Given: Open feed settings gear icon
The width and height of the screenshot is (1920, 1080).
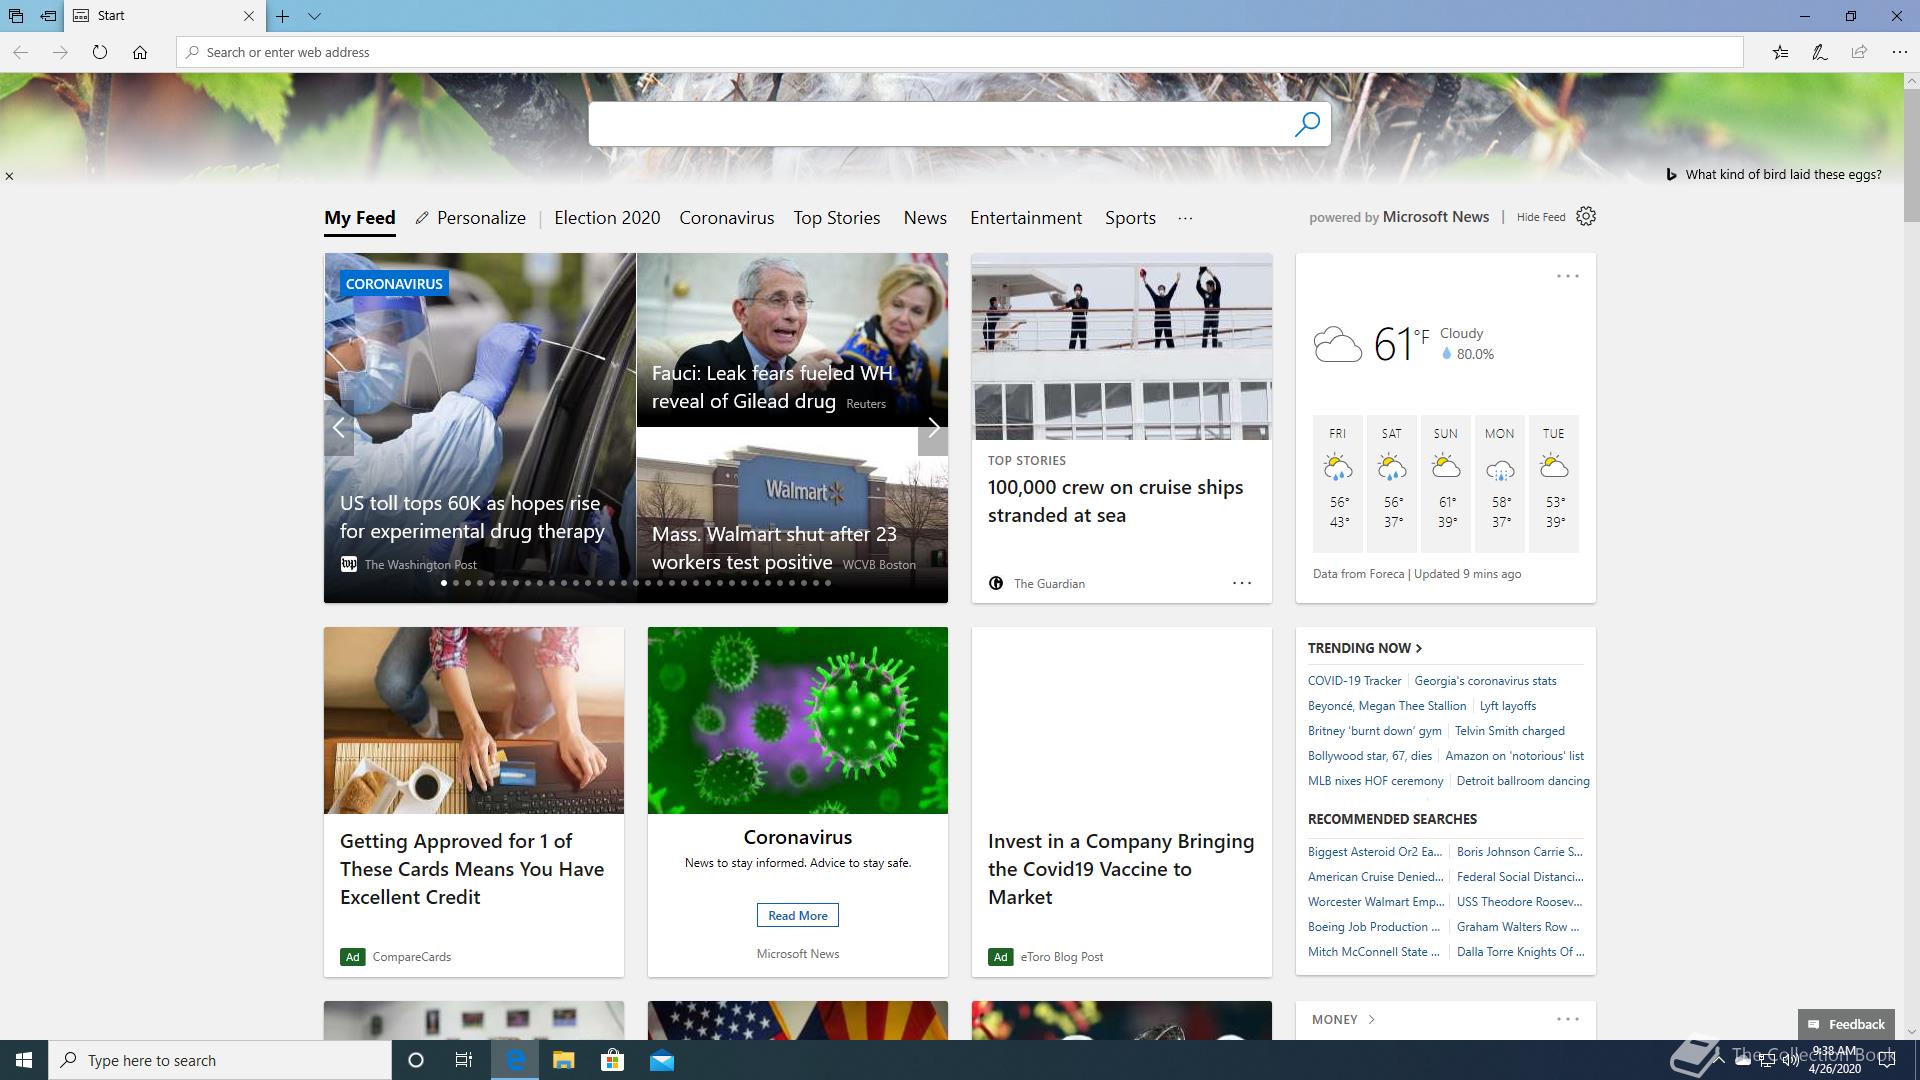Looking at the screenshot, I should point(1586,216).
